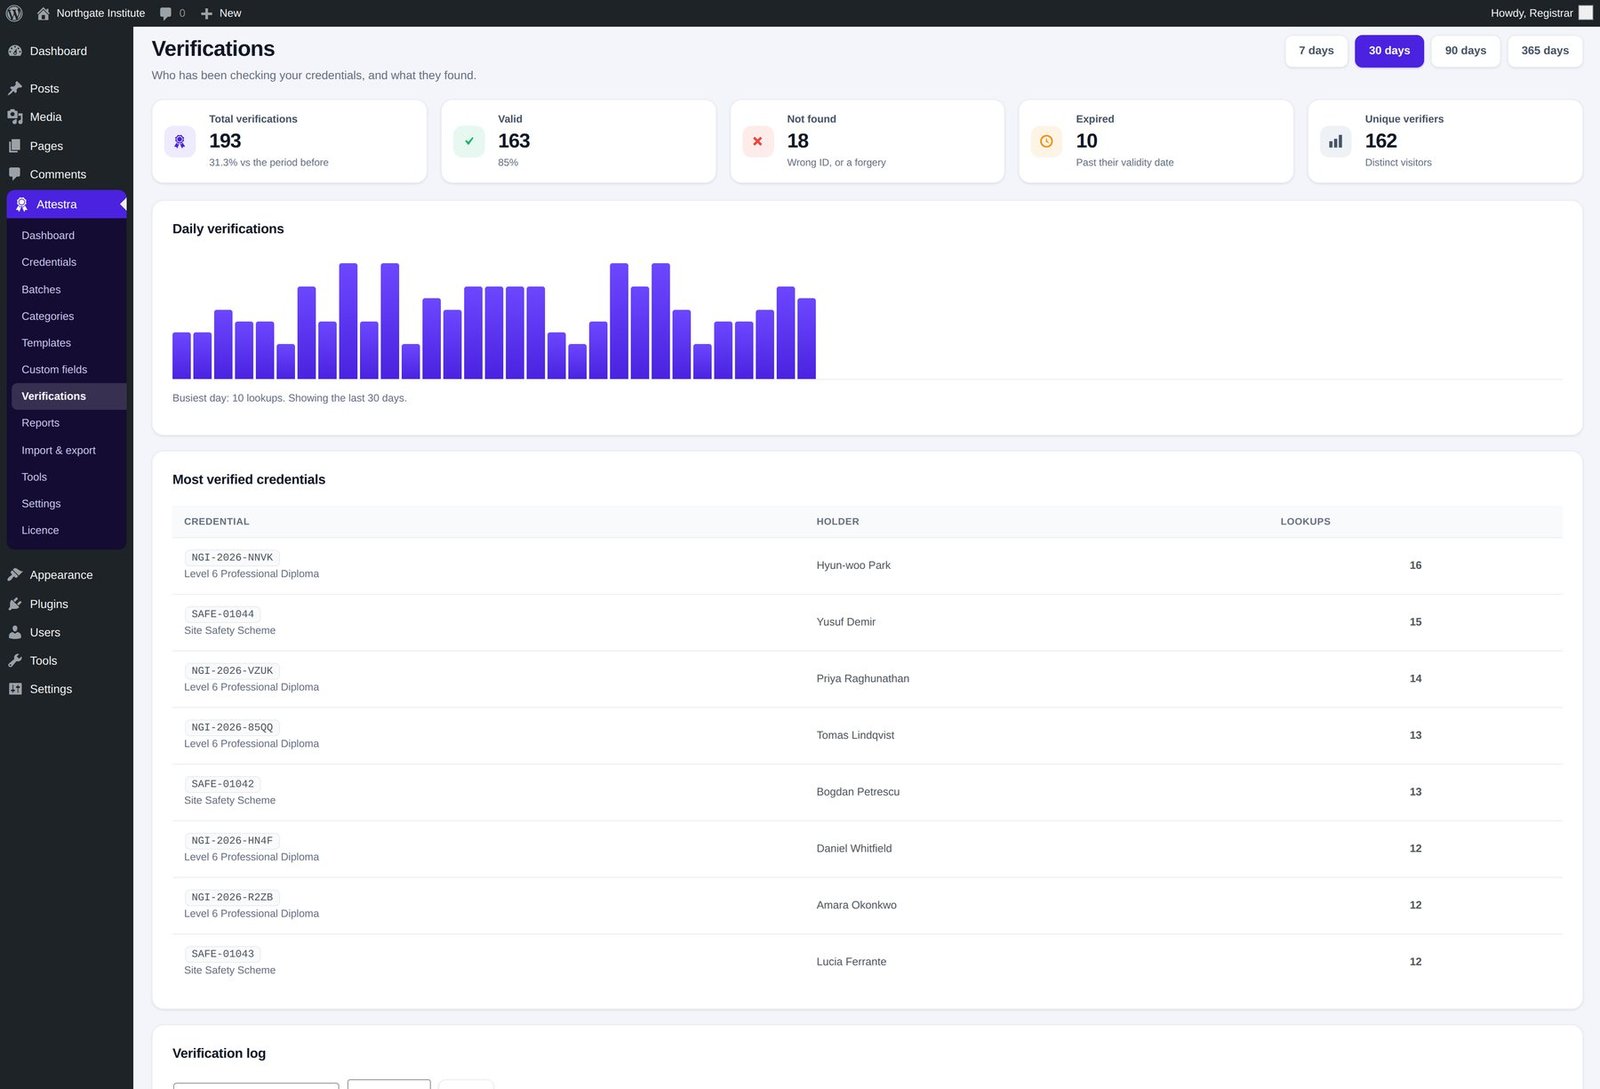Open Credentials in the Attestra submenu

pos(49,262)
